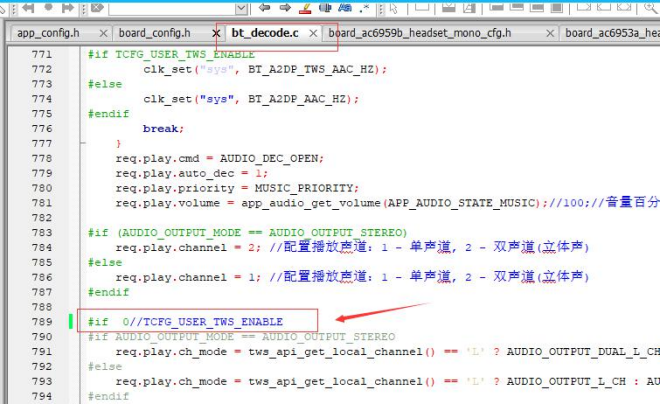Switch to the app_config.h tab
Screen dimensions: 660x404
click(48, 33)
